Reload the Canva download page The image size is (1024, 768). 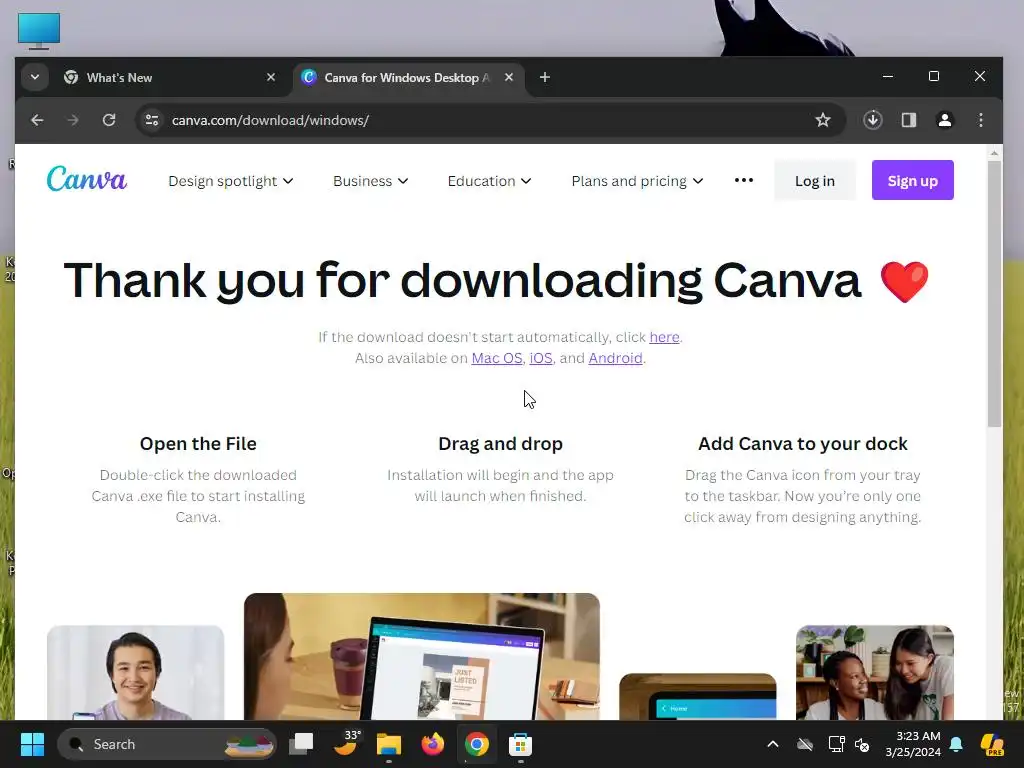coord(109,120)
